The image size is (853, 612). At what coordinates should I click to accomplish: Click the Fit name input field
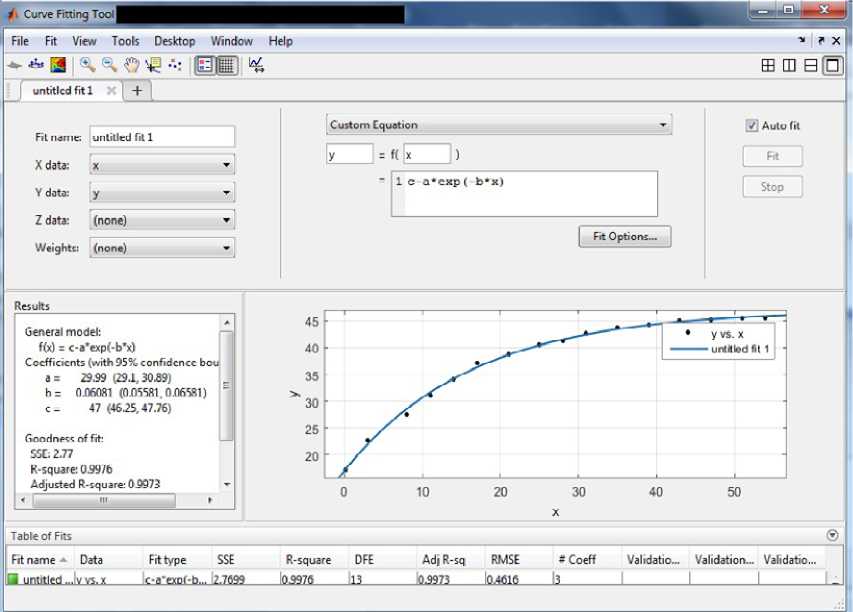[162, 137]
